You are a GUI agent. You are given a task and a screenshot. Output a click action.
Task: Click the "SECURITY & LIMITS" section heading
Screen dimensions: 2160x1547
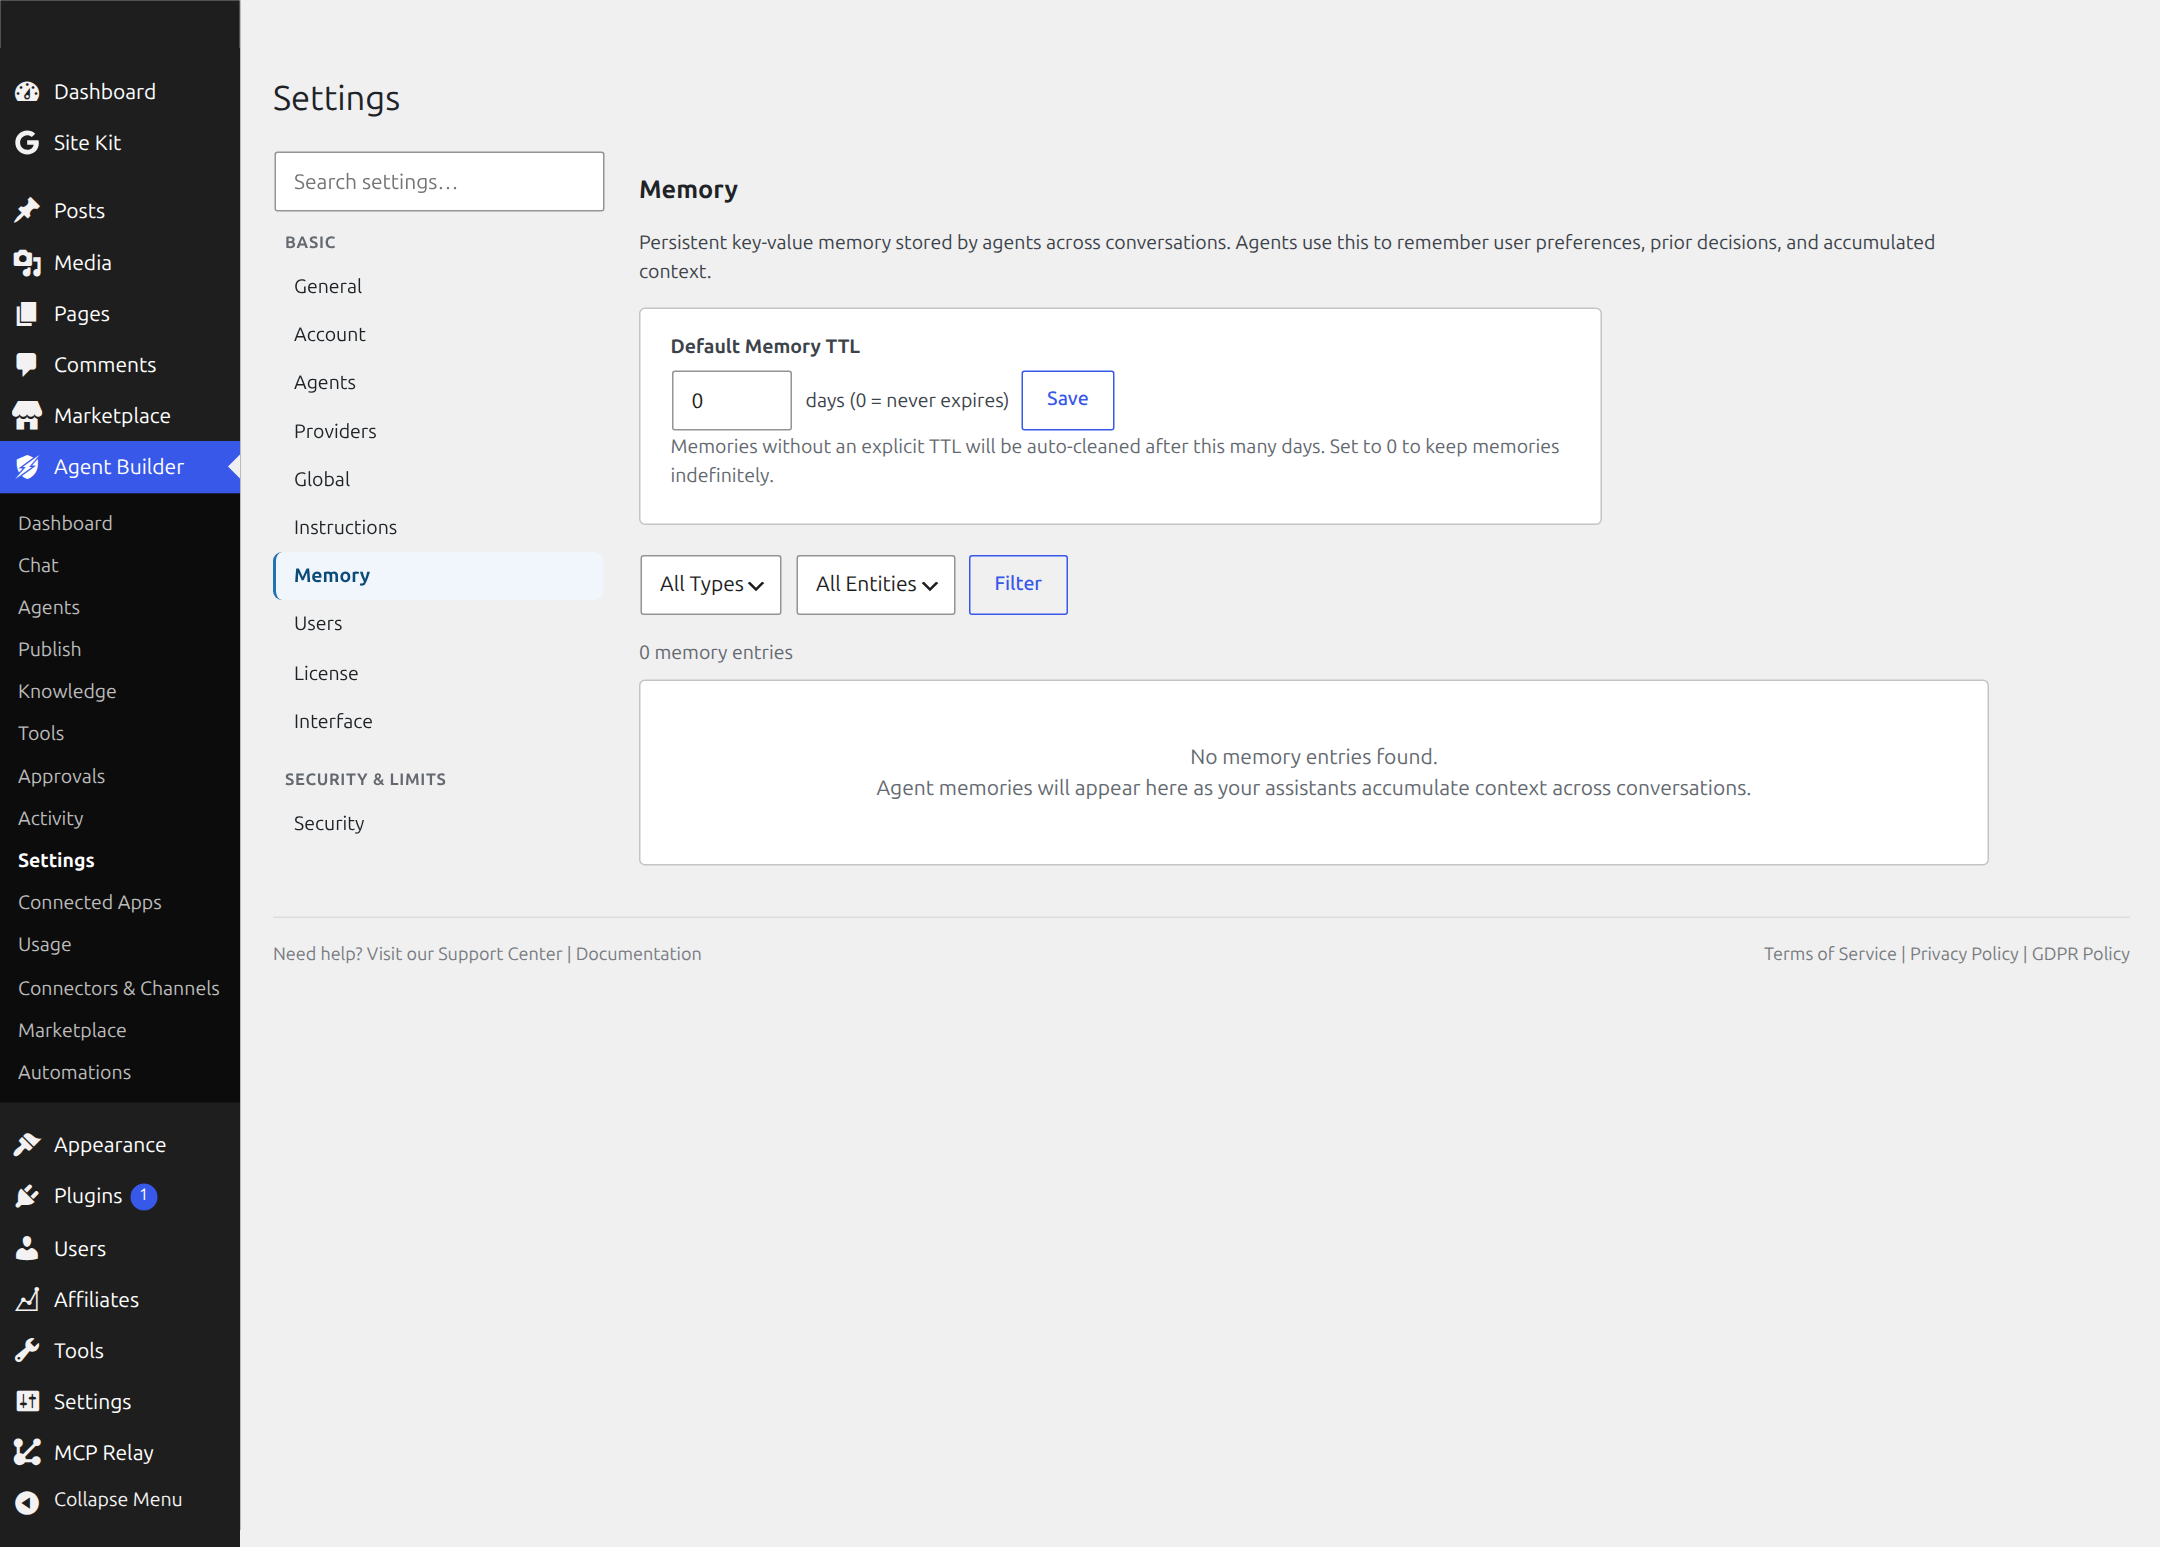point(365,780)
